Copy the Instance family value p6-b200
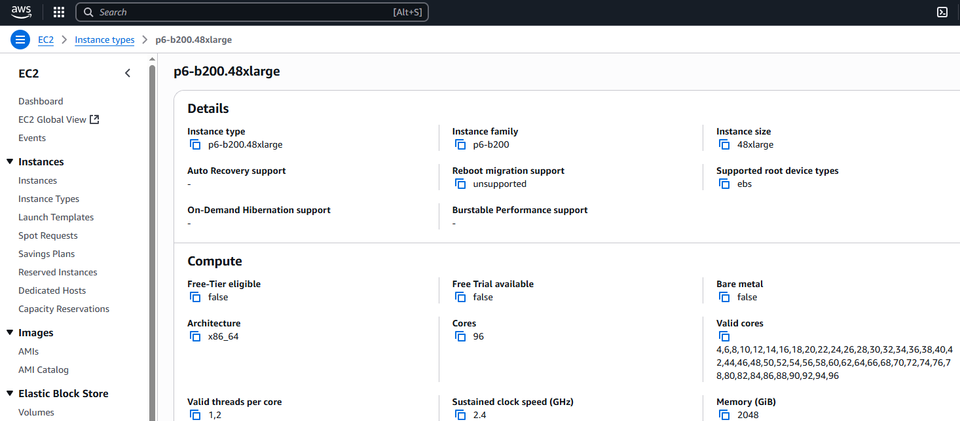Viewport: 960px width, 421px height. (x=460, y=145)
